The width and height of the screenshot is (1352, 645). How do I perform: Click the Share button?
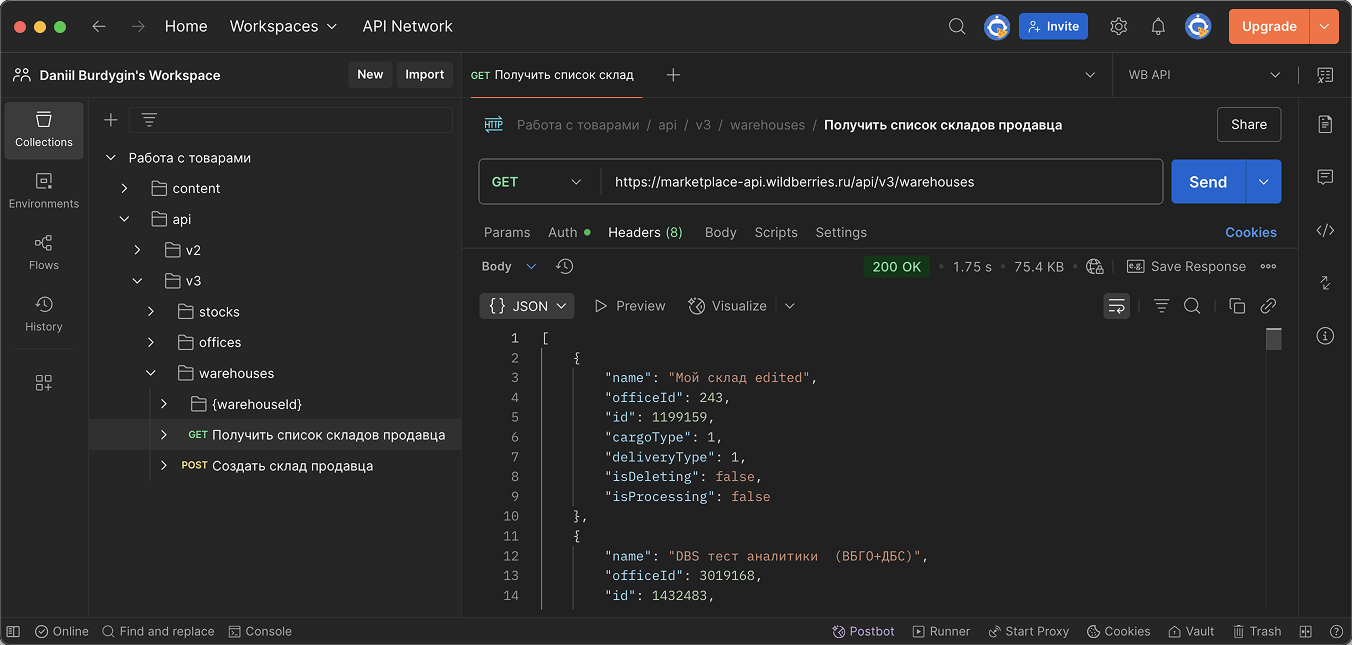point(1248,124)
